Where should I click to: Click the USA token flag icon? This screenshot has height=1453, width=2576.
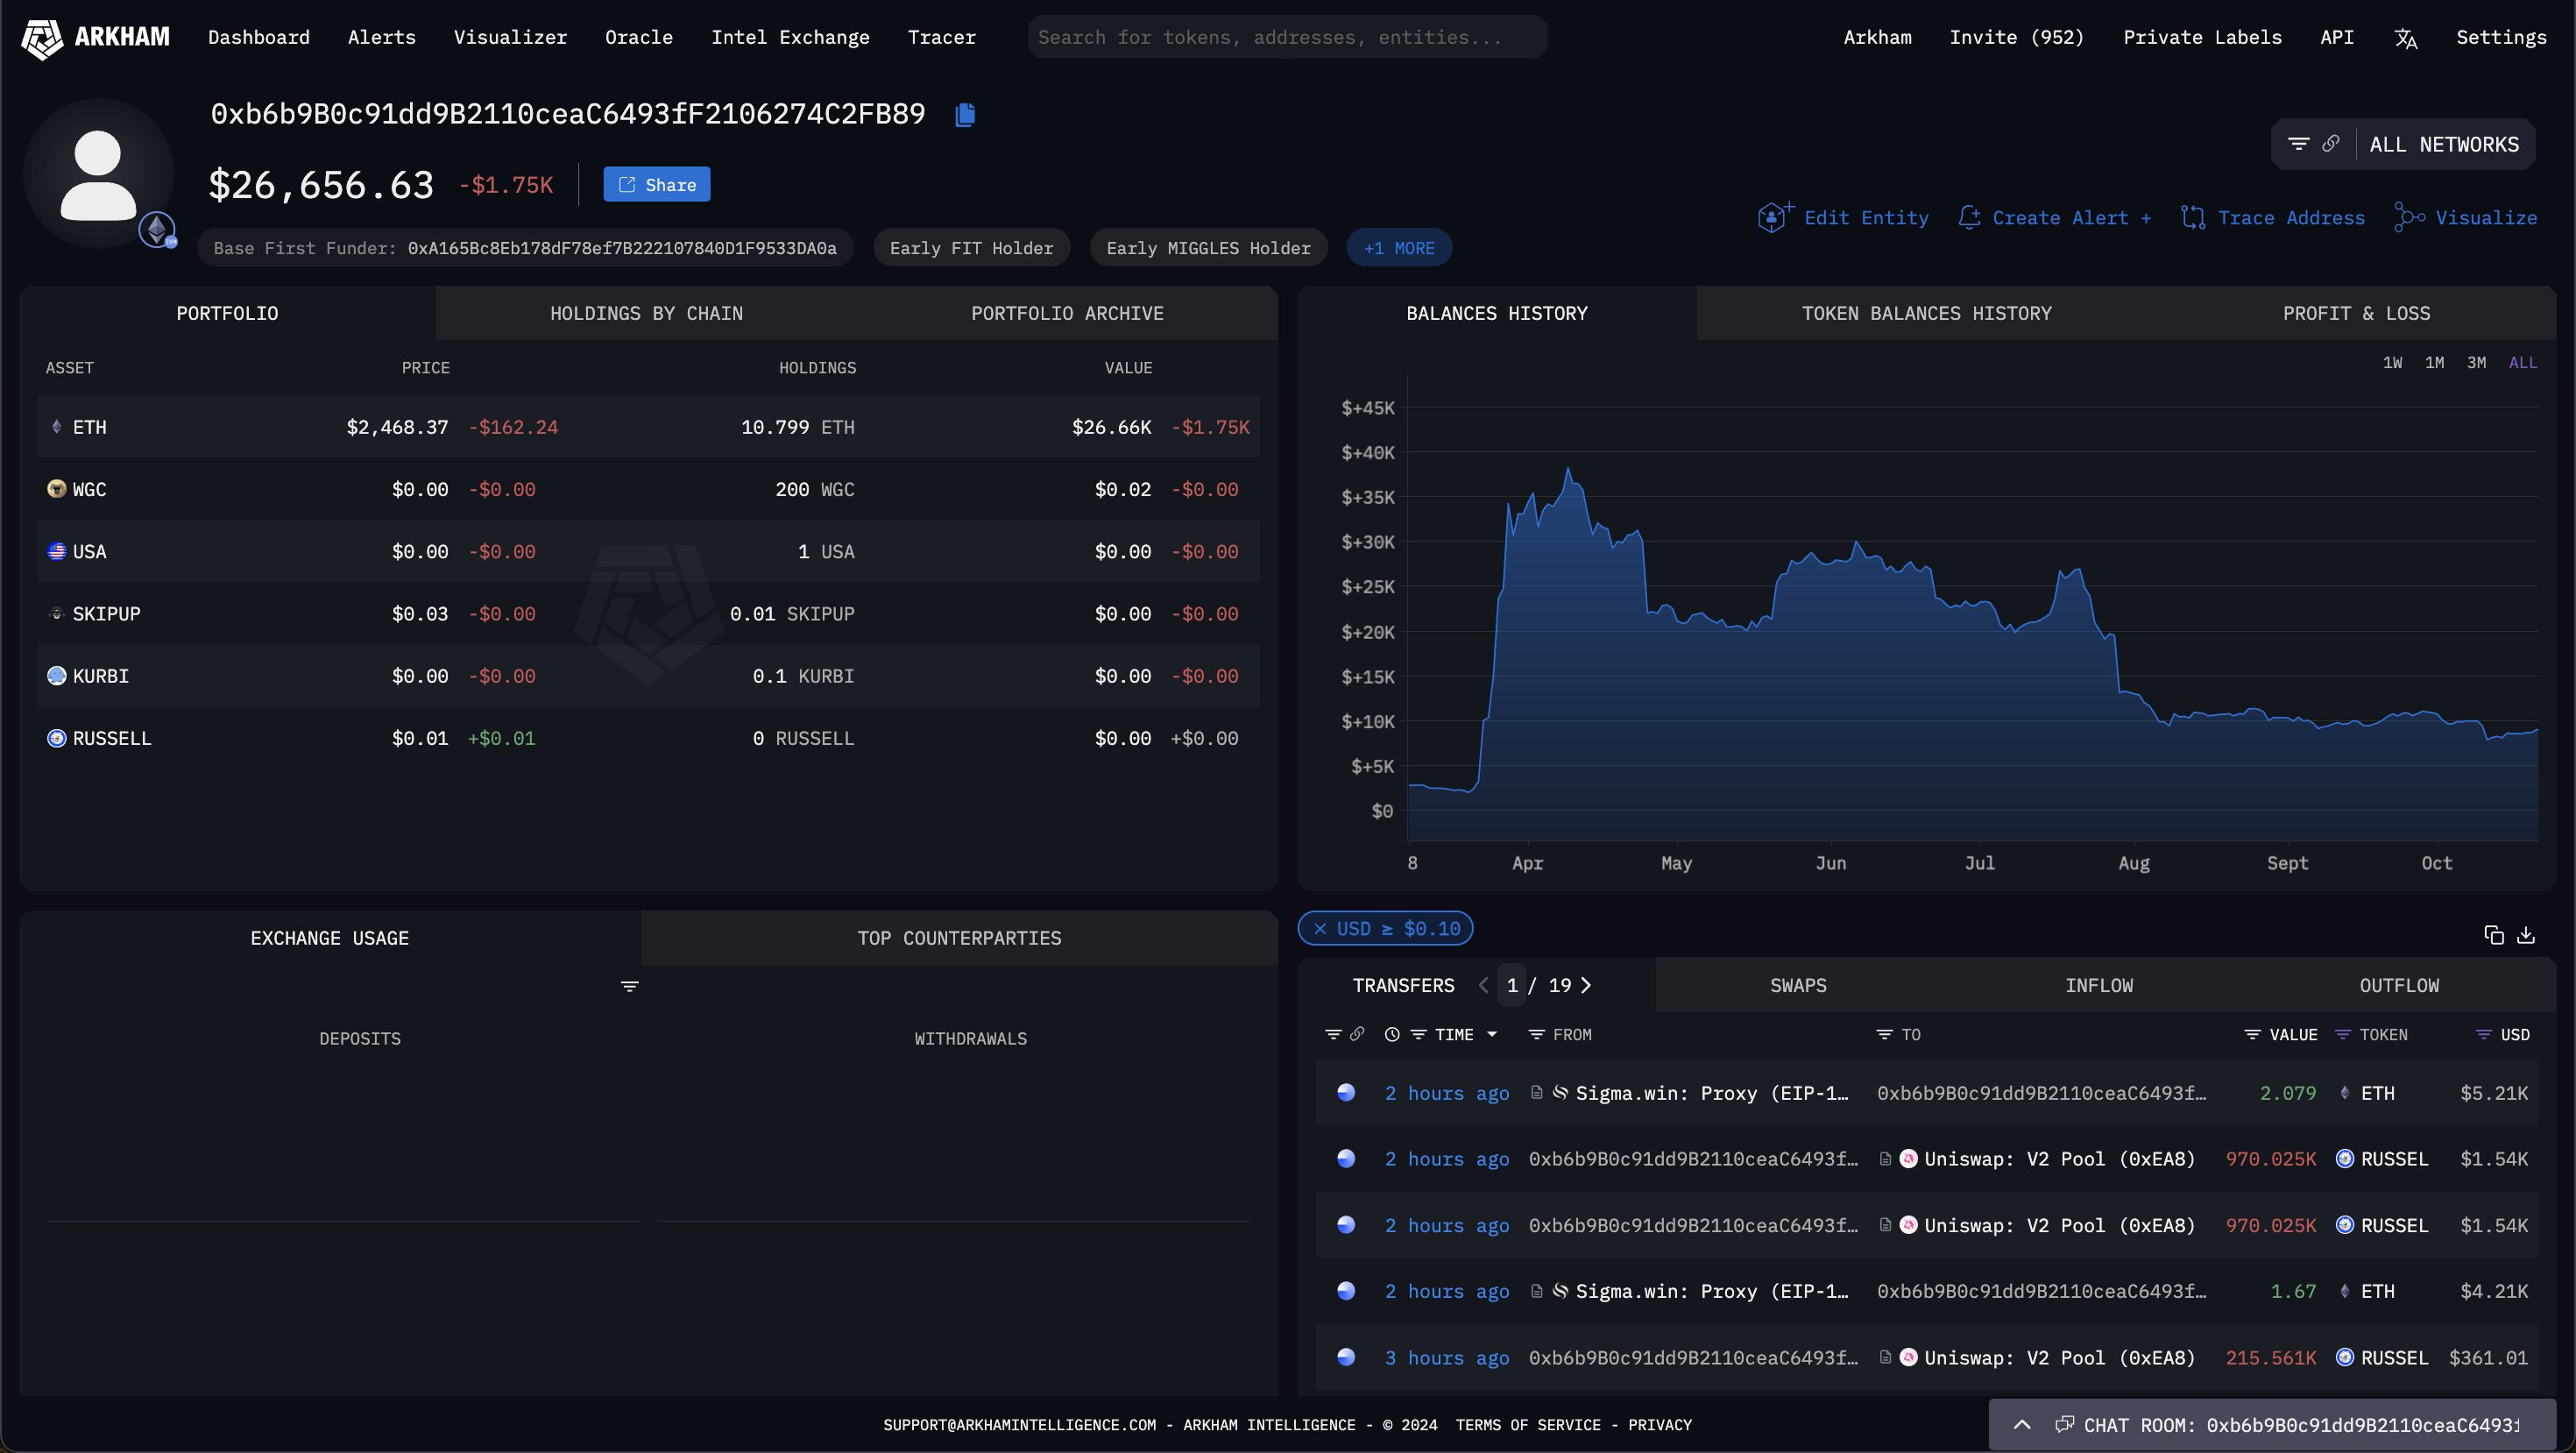pos(57,551)
